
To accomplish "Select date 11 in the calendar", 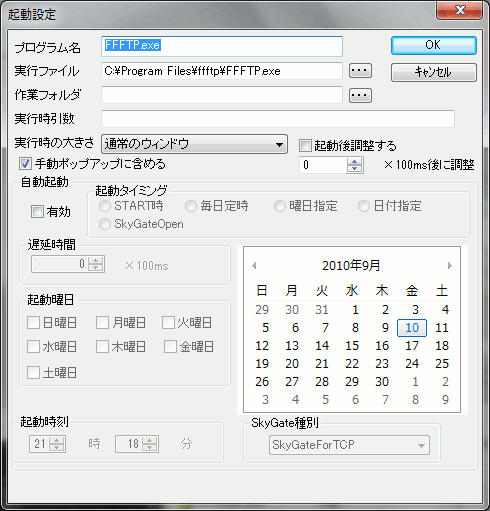I will pyautogui.click(x=442, y=328).
